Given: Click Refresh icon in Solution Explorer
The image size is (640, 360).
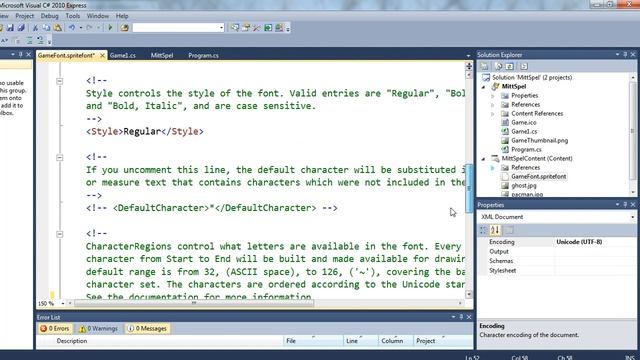Looking at the screenshot, I should (510, 66).
